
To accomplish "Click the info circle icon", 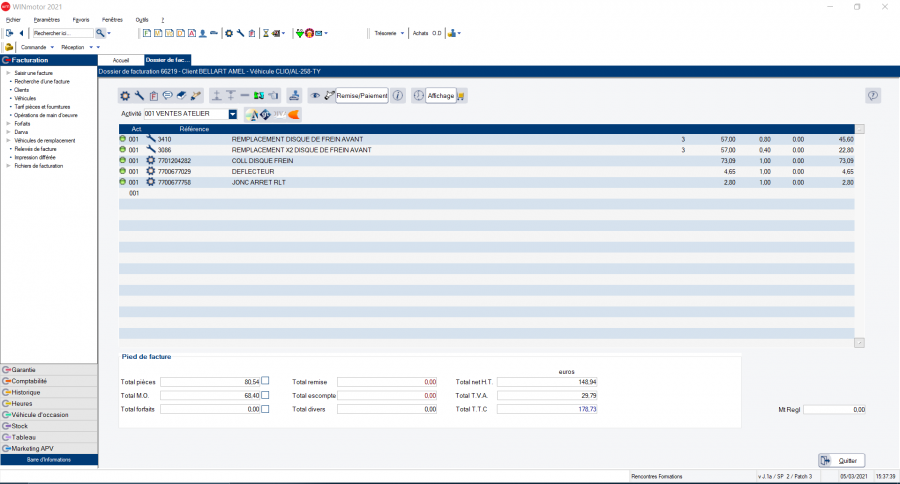I will point(398,96).
